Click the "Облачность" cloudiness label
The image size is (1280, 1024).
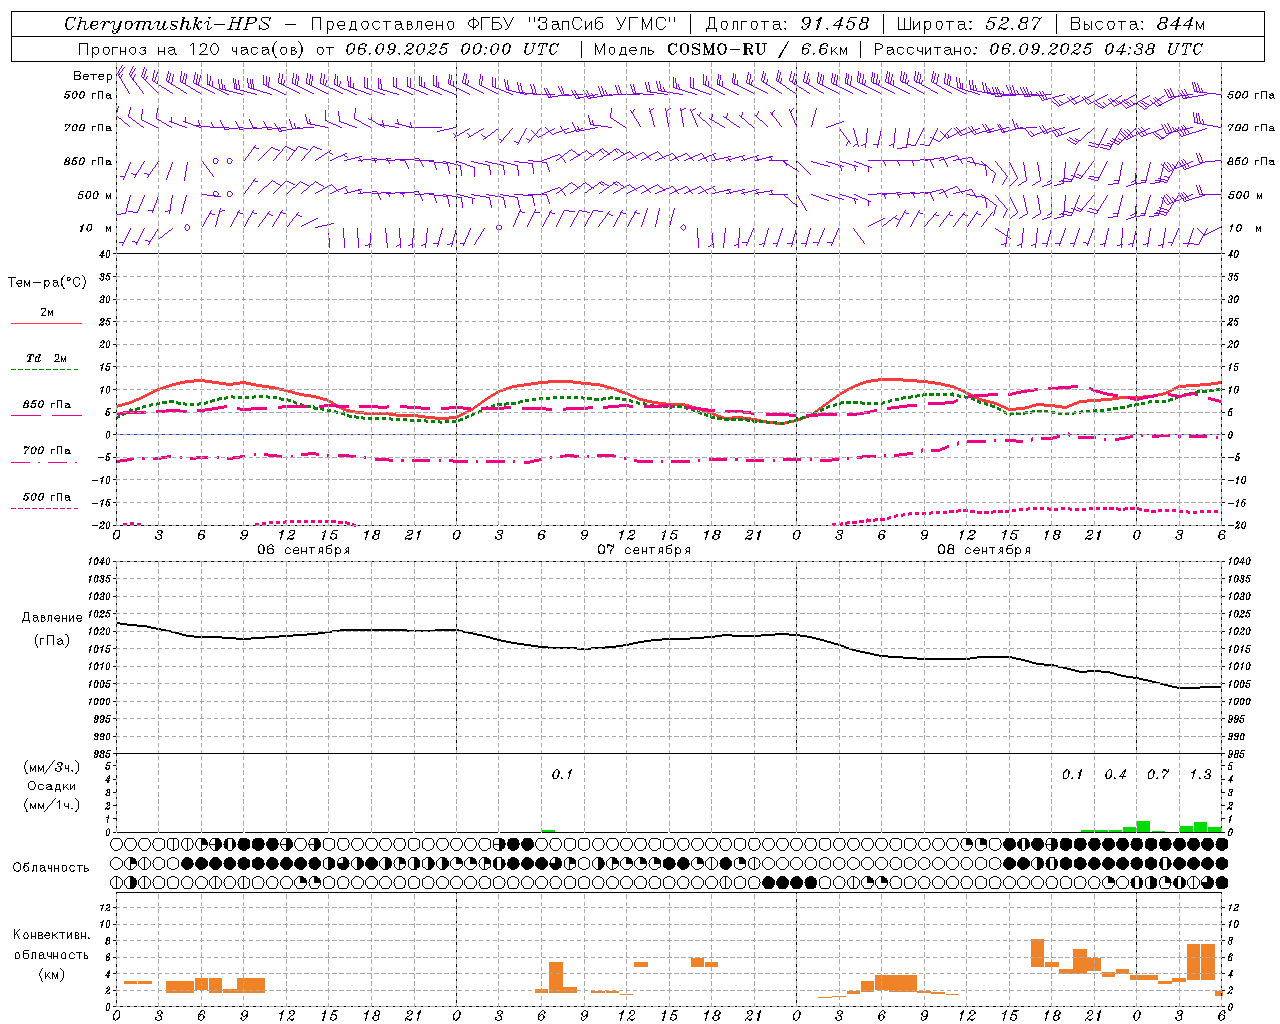tap(51, 868)
